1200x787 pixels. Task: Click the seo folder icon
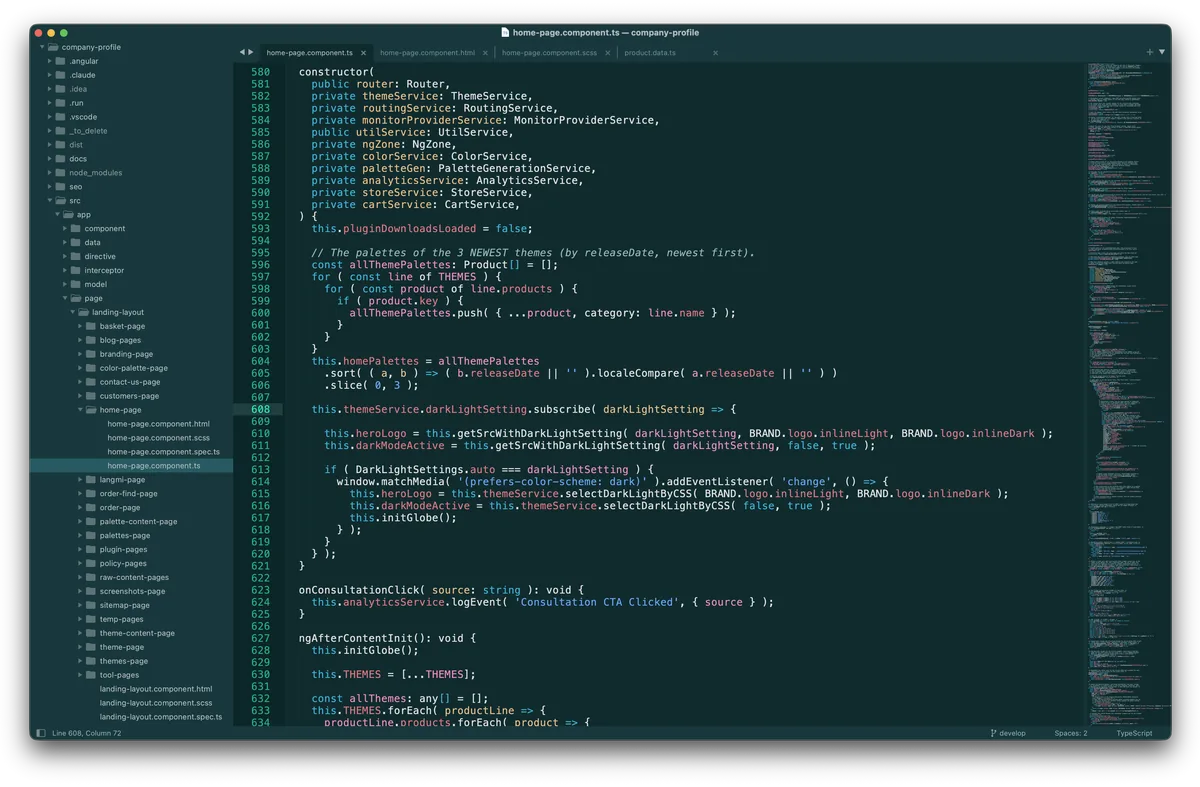pyautogui.click(x=61, y=187)
